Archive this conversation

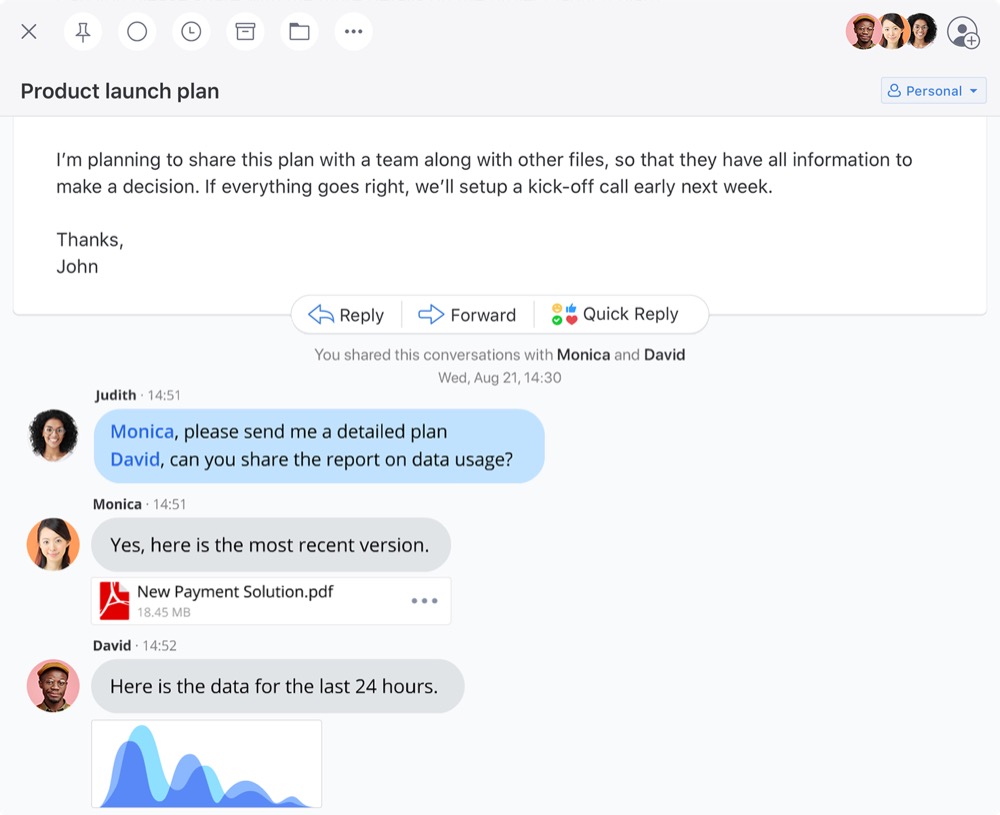tap(245, 32)
